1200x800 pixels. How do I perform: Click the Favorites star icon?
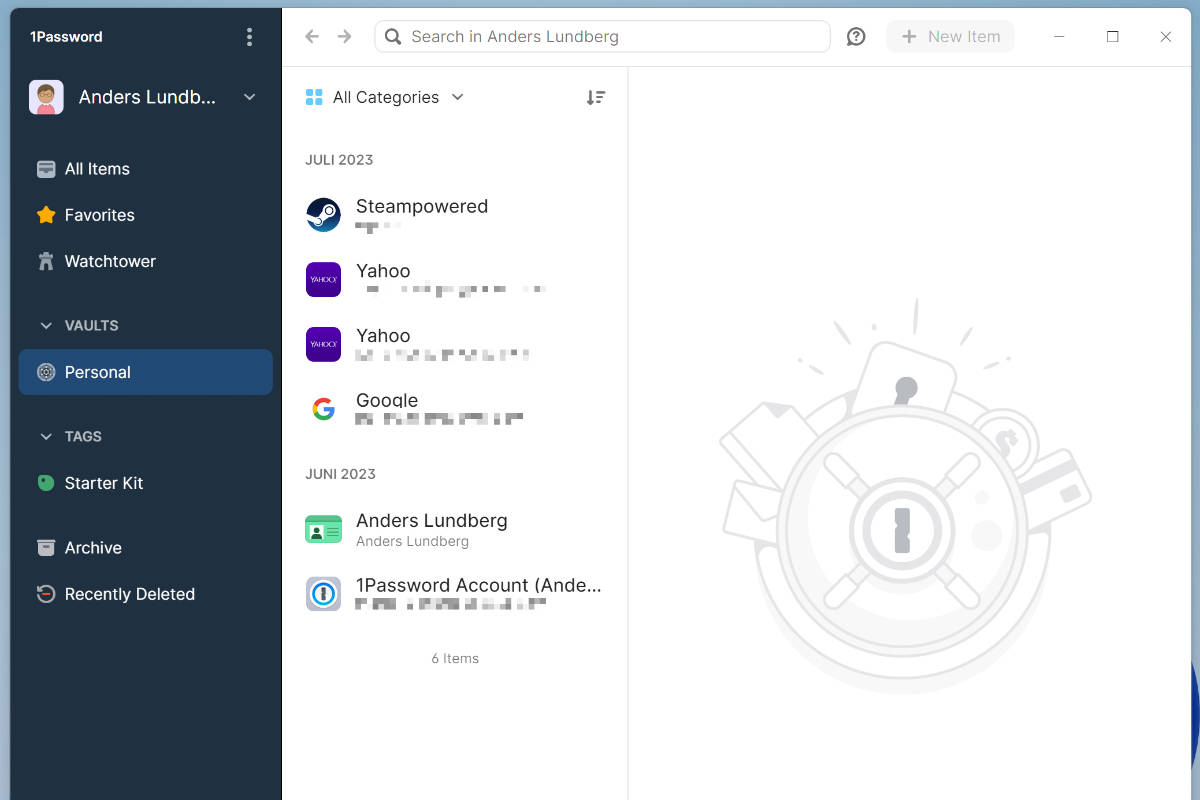(46, 214)
